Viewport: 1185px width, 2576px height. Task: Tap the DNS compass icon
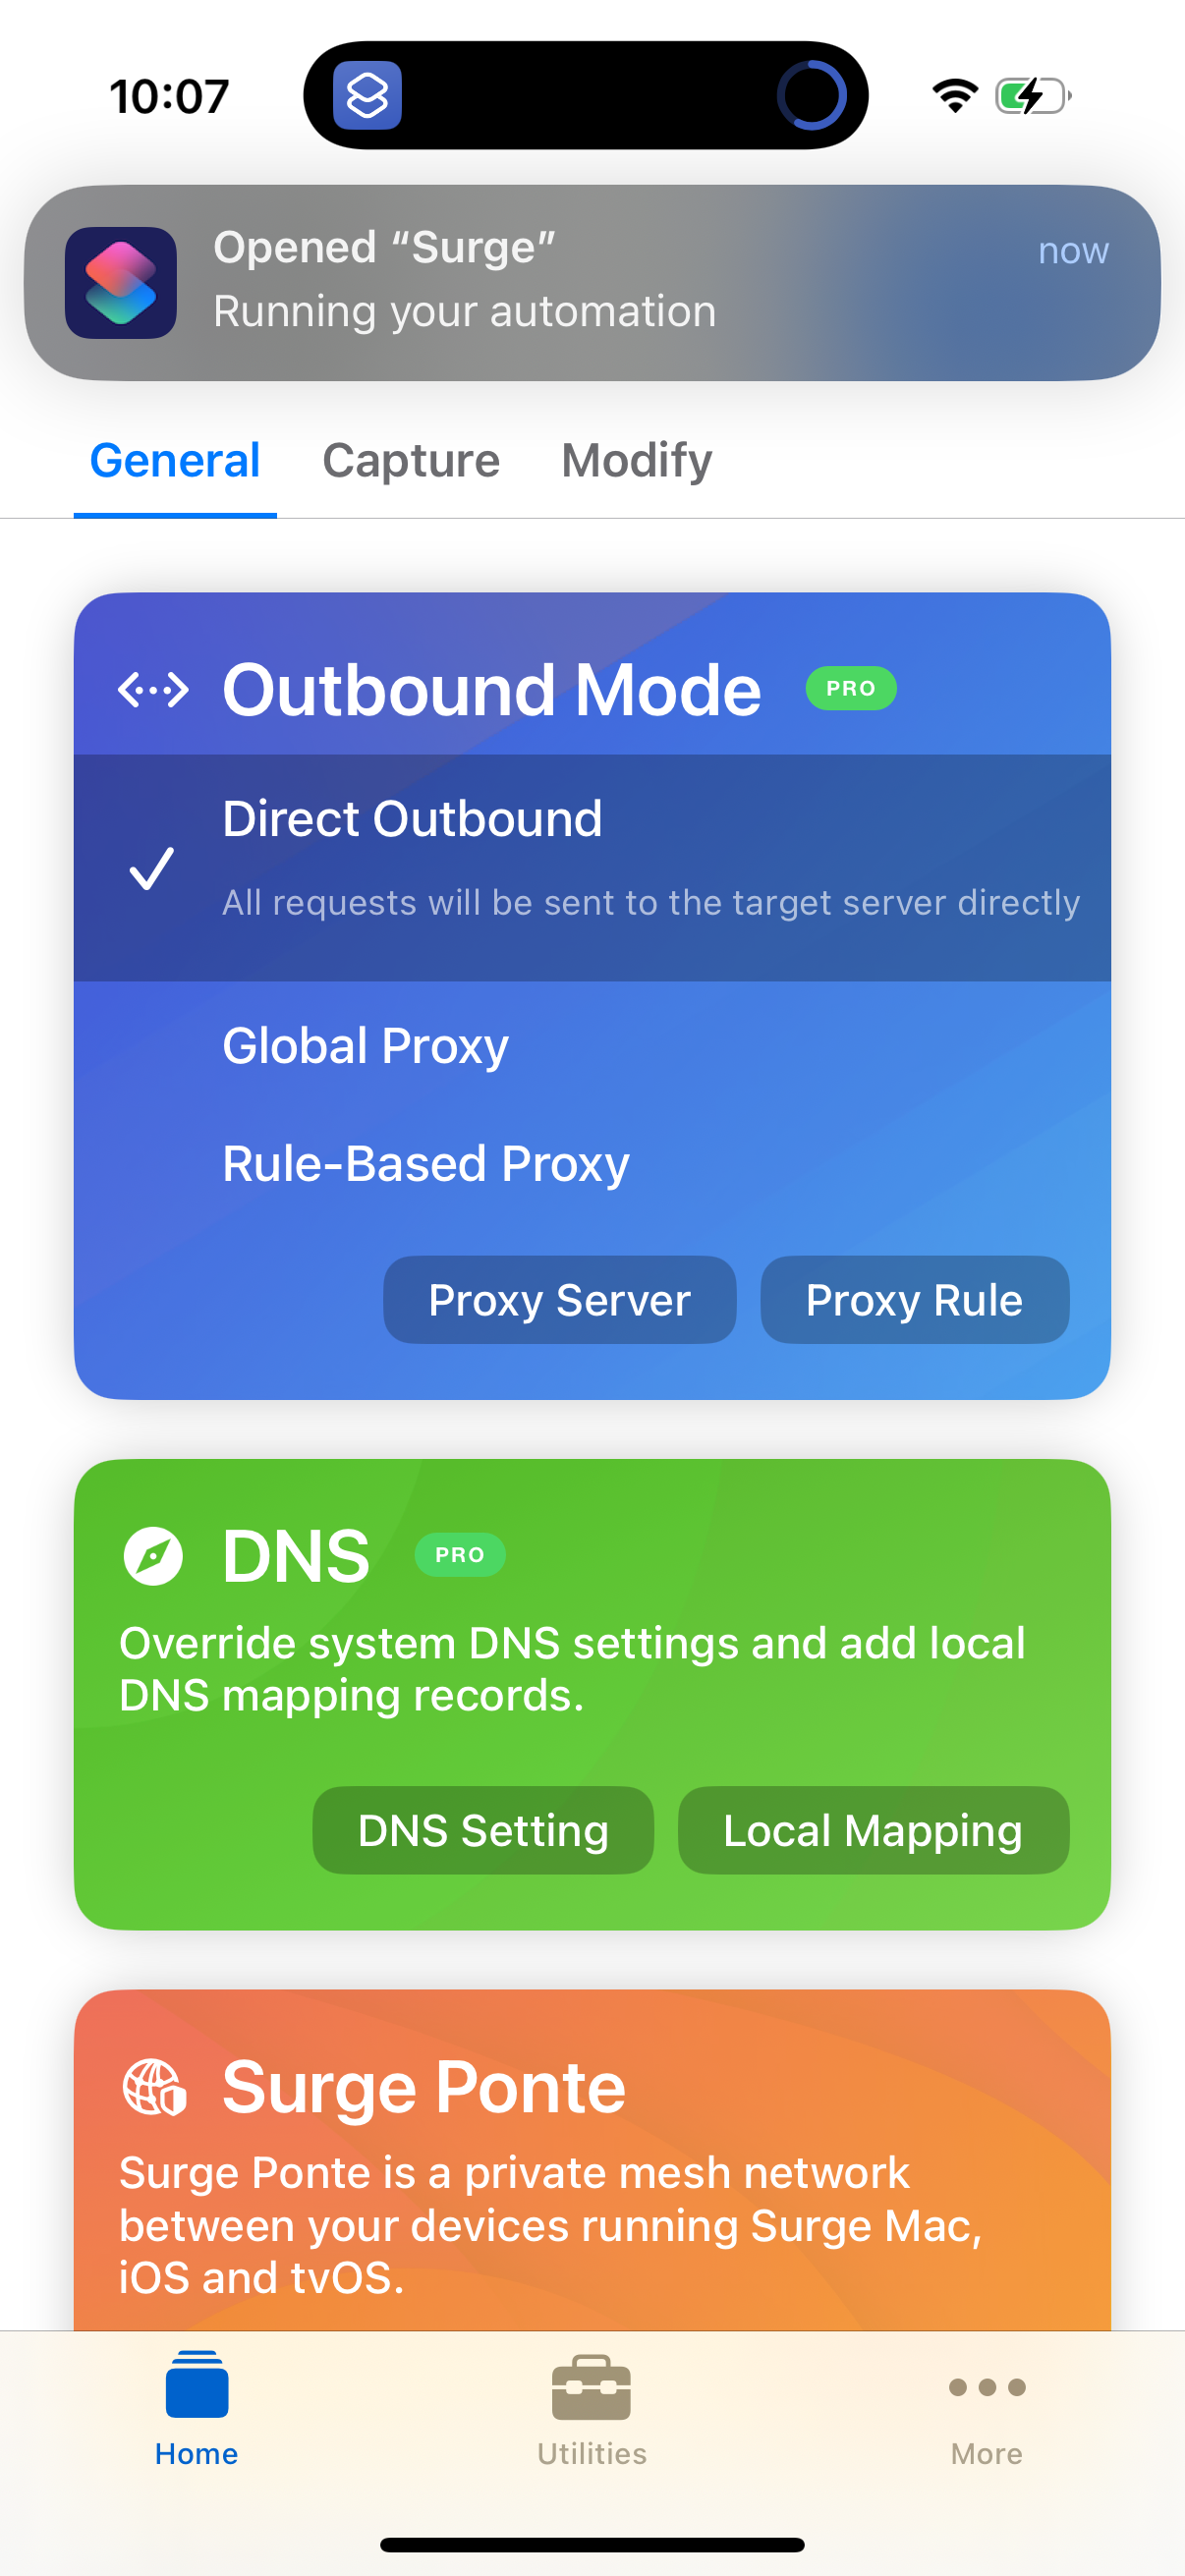tap(153, 1556)
